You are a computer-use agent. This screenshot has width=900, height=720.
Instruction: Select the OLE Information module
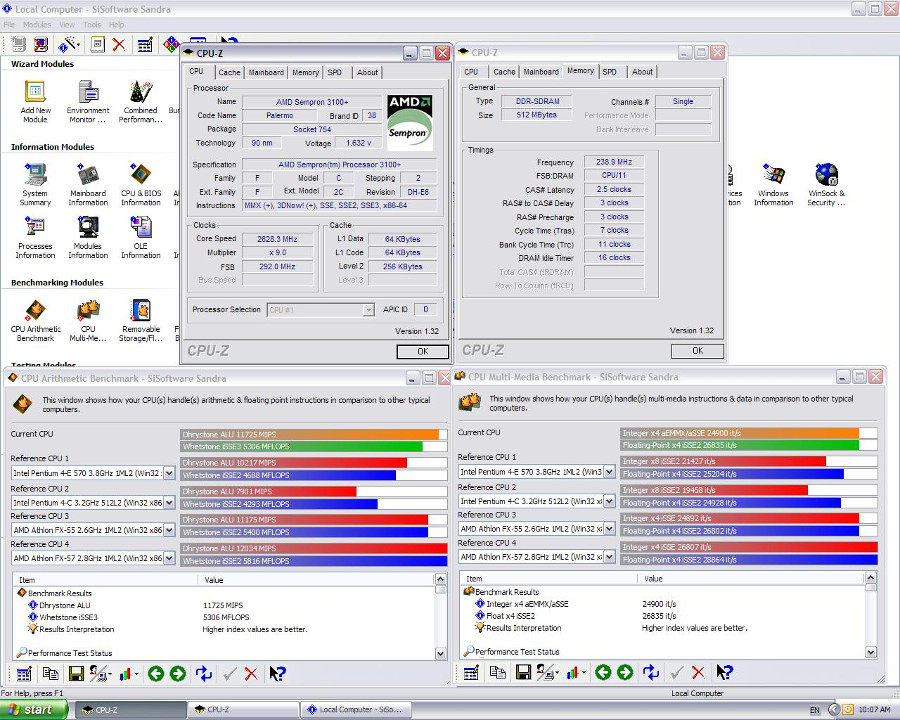coord(141,238)
